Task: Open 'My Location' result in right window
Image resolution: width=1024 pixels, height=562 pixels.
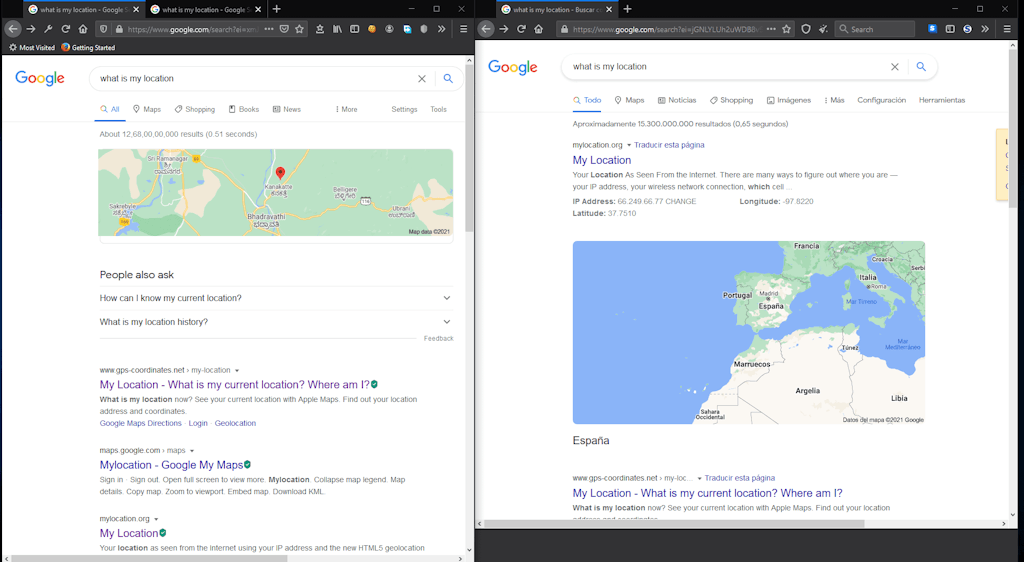Action: 601,161
